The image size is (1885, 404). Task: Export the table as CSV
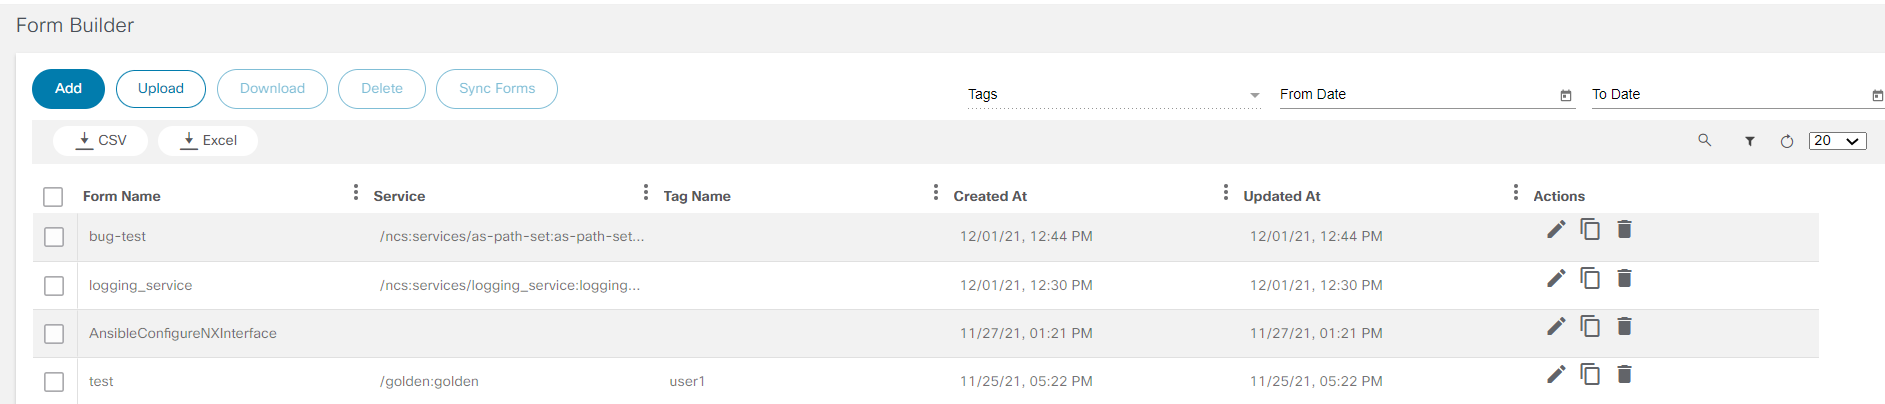101,141
